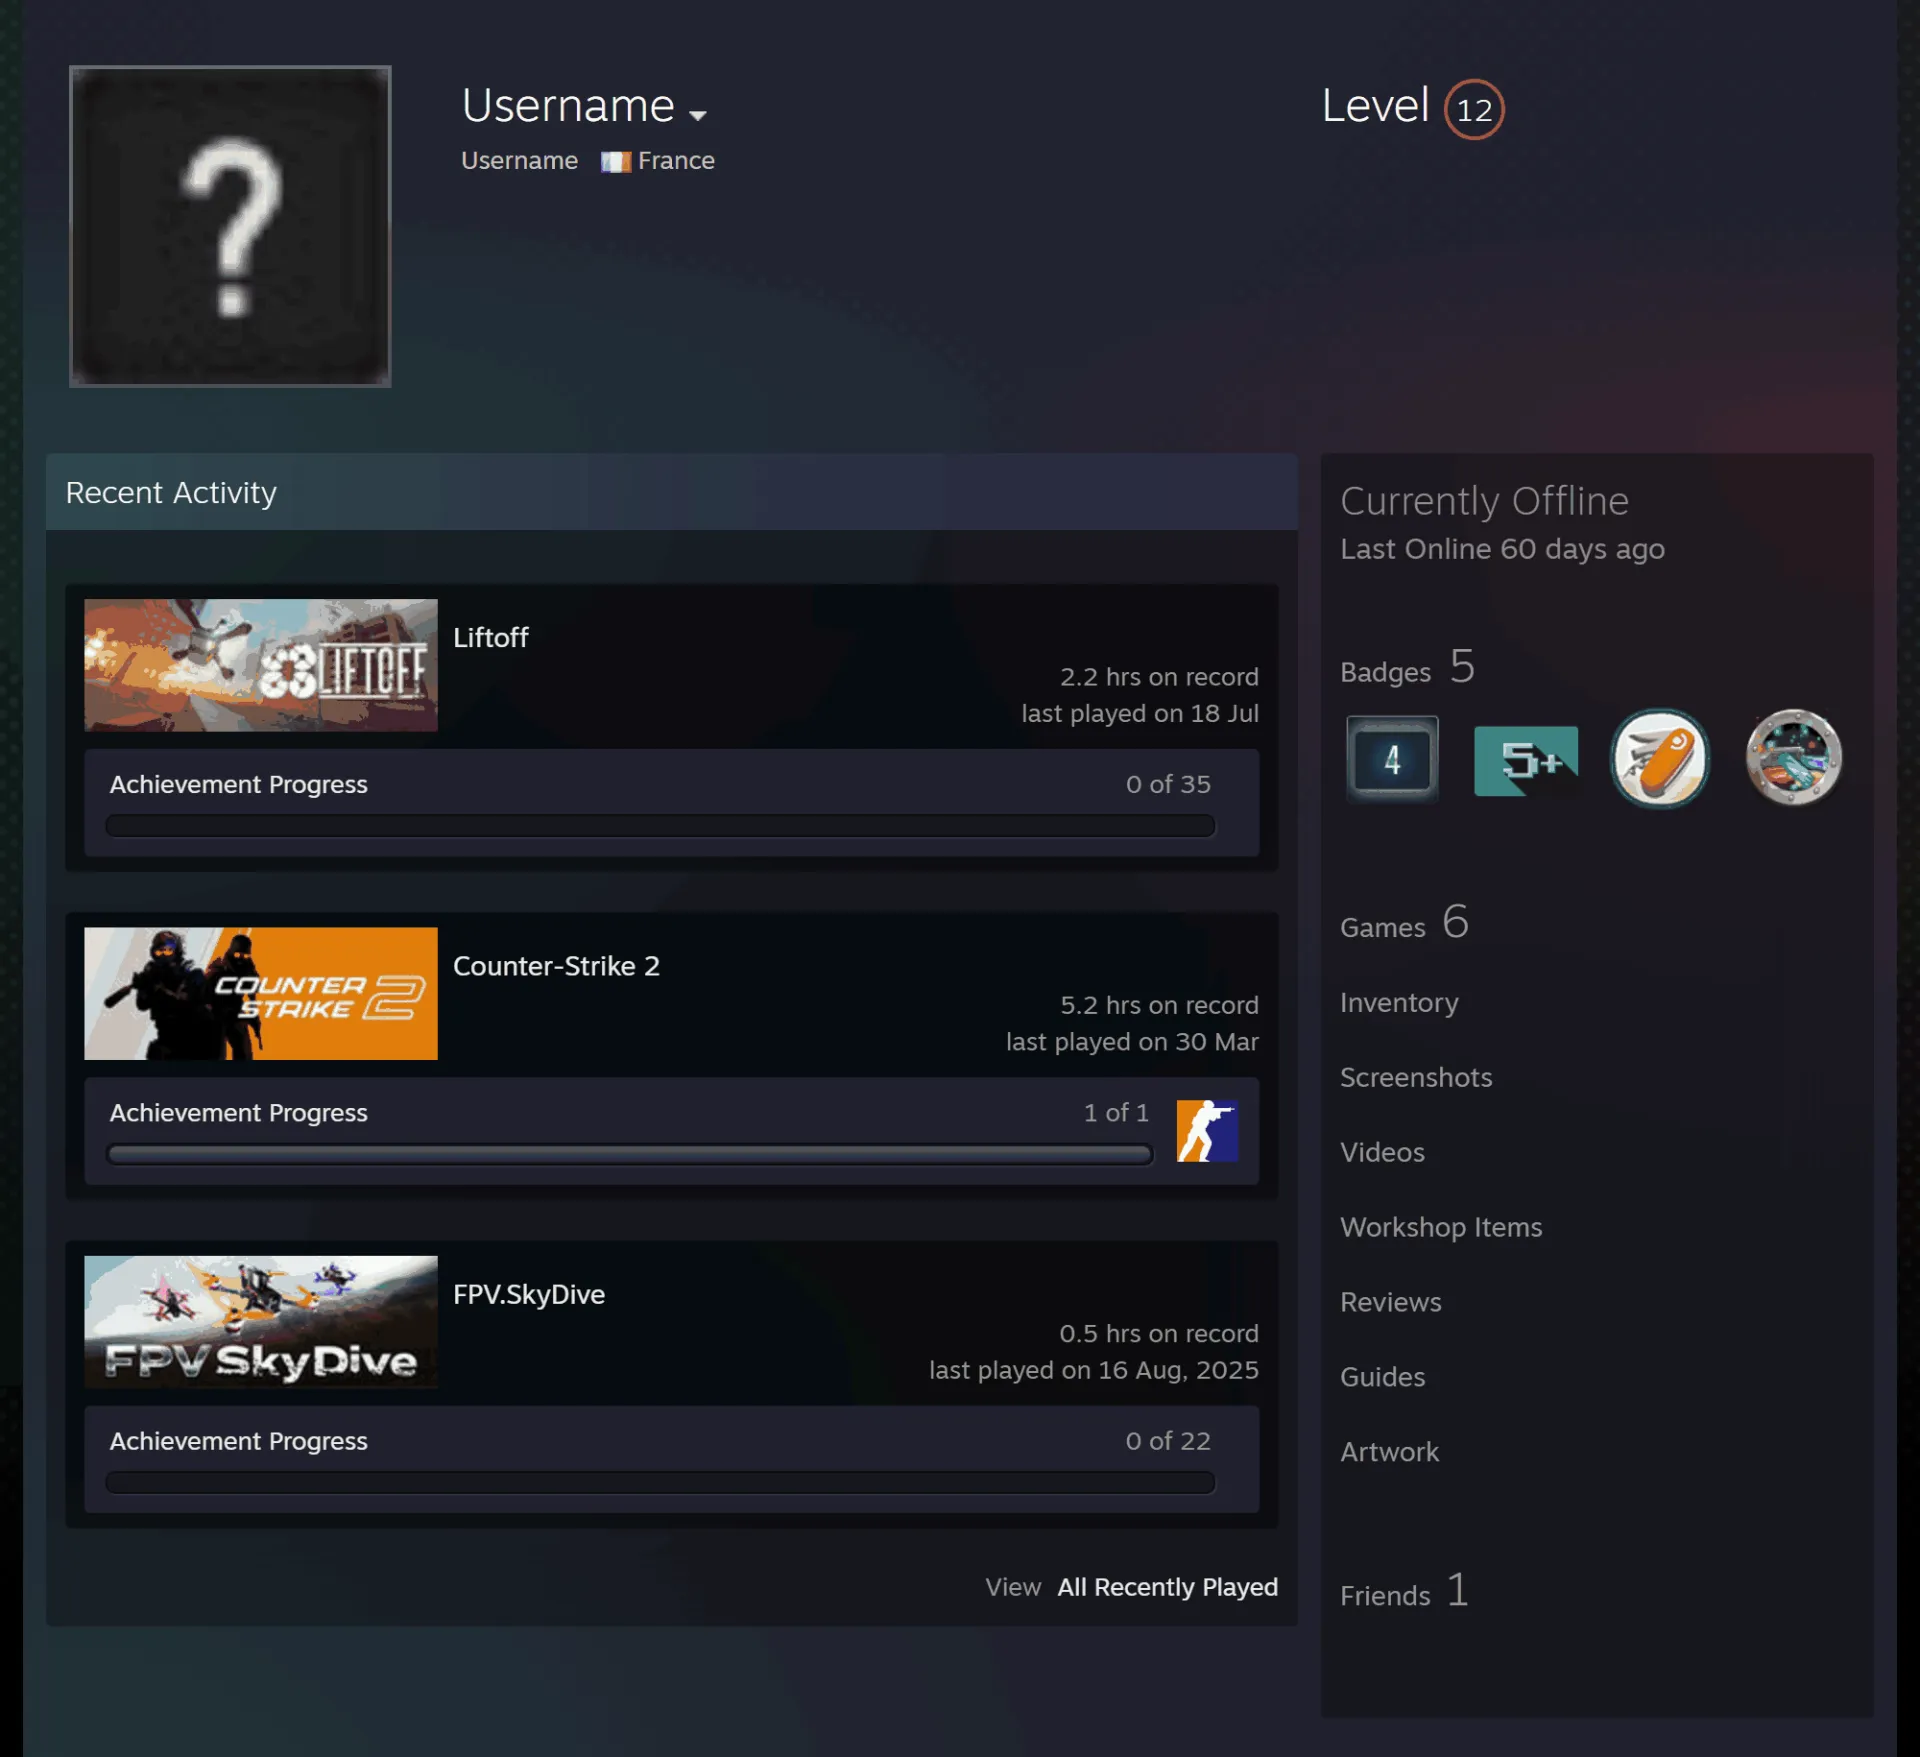The height and width of the screenshot is (1757, 1920).
Task: Open the Artwork page
Action: point(1389,1452)
